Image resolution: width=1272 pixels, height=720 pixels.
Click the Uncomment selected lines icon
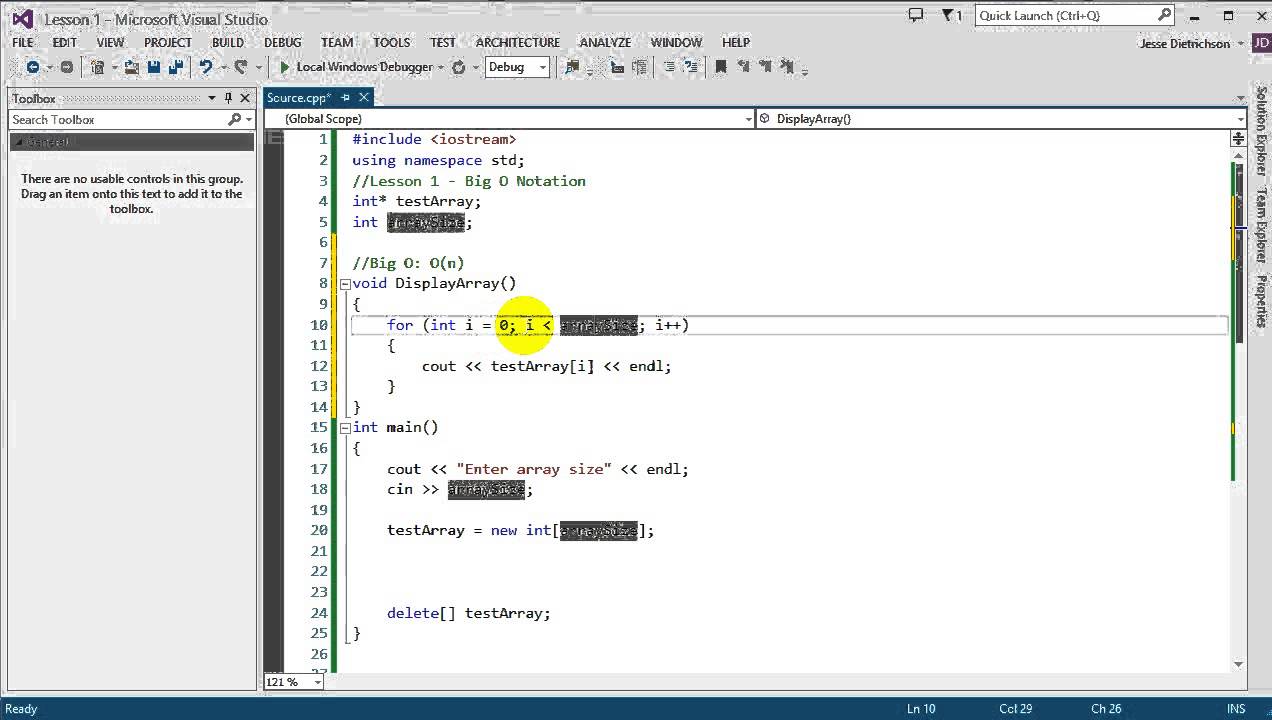coord(691,67)
